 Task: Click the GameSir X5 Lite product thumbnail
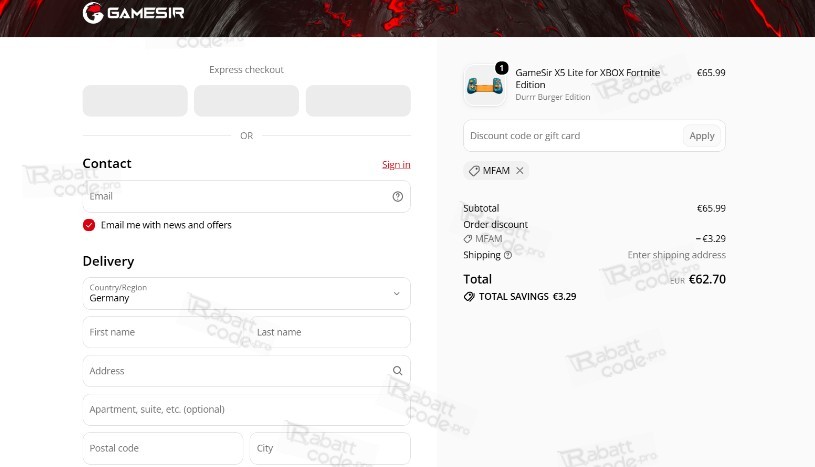[484, 85]
